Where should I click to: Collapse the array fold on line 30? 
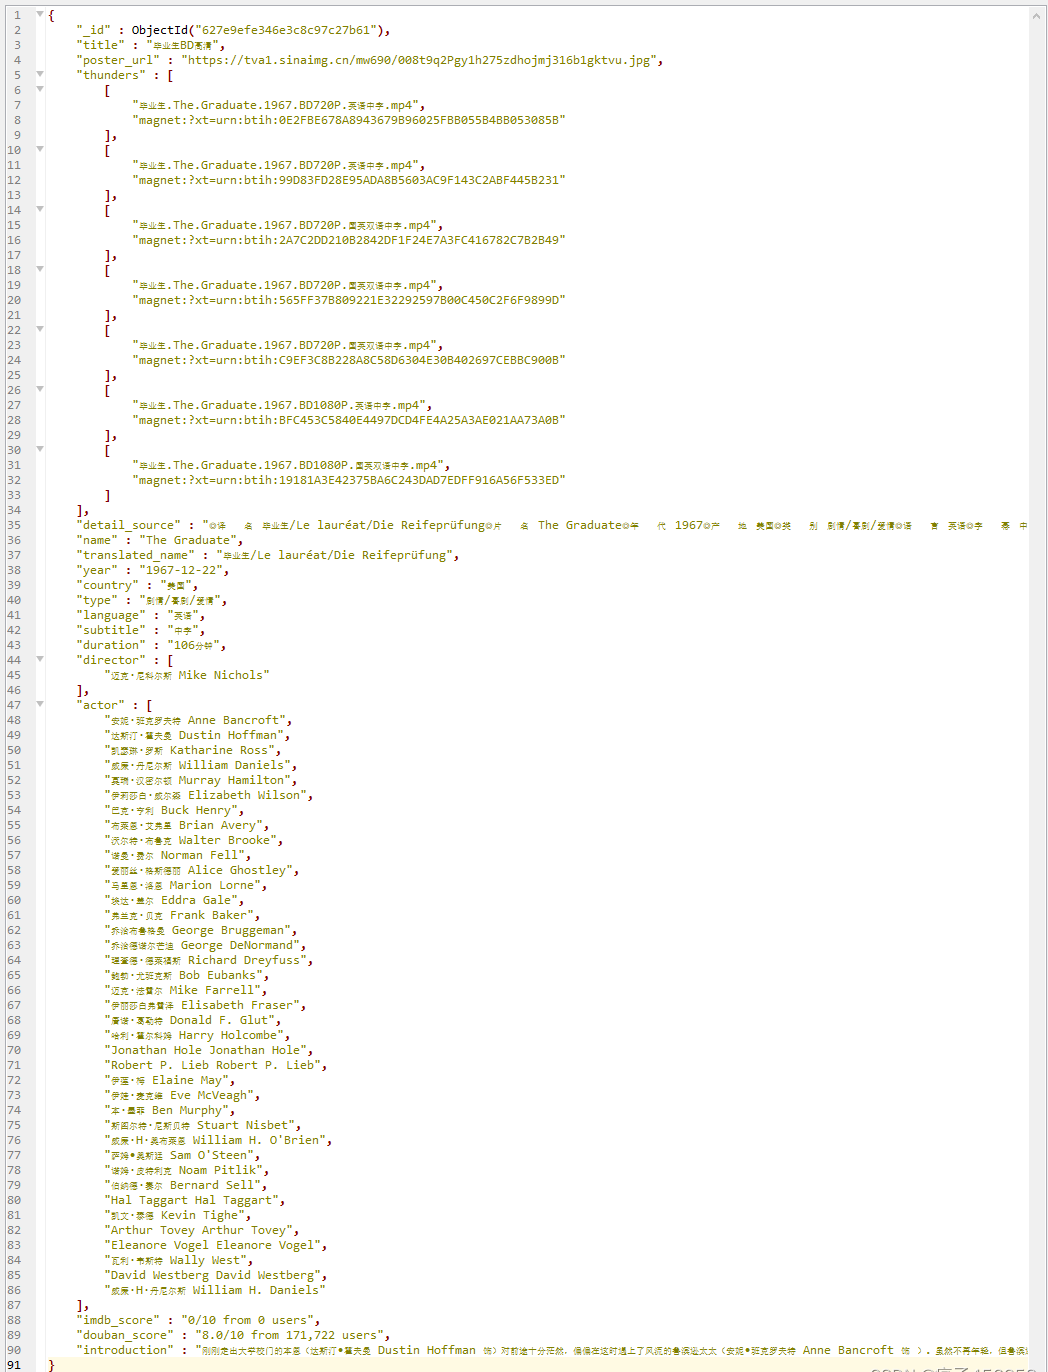[x=40, y=449]
